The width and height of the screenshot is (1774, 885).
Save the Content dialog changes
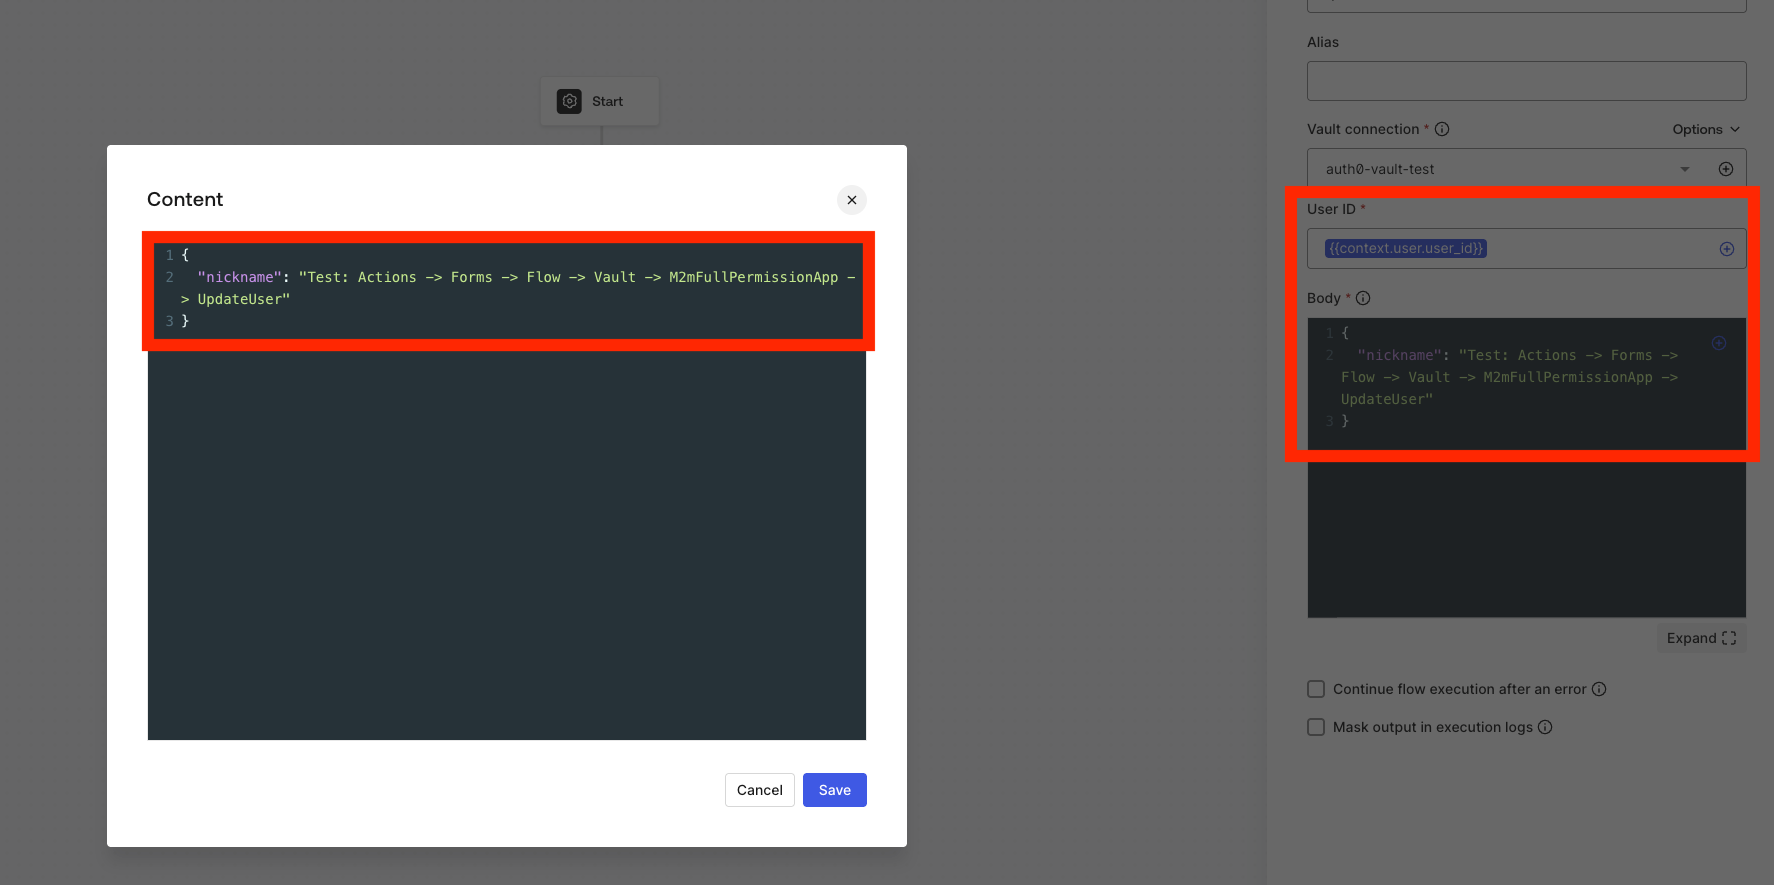tap(835, 790)
